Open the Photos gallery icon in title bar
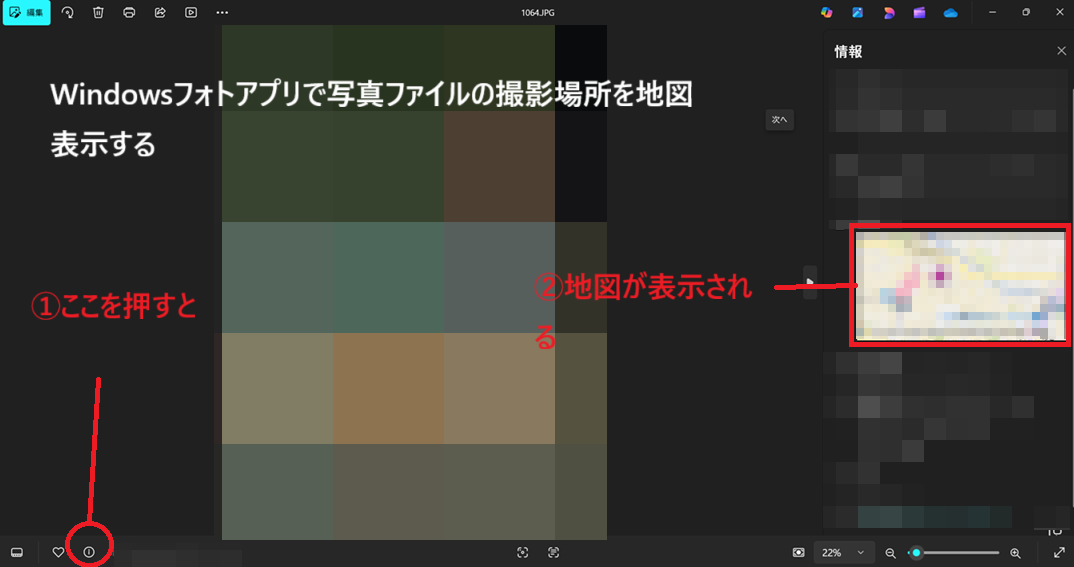Image resolution: width=1074 pixels, height=567 pixels. coord(858,12)
